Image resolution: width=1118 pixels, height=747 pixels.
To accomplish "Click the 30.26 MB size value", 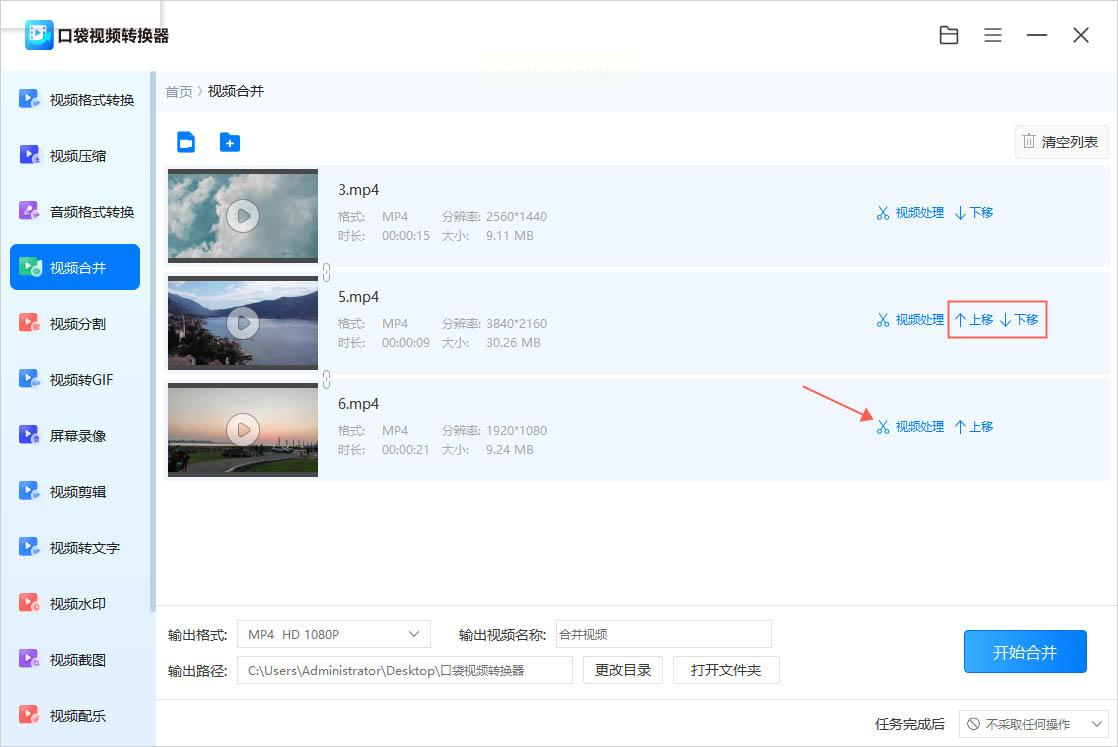I will tap(513, 342).
